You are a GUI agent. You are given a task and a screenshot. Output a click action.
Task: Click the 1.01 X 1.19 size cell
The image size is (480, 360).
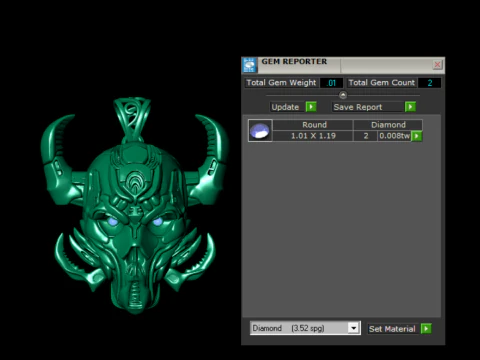click(x=313, y=136)
